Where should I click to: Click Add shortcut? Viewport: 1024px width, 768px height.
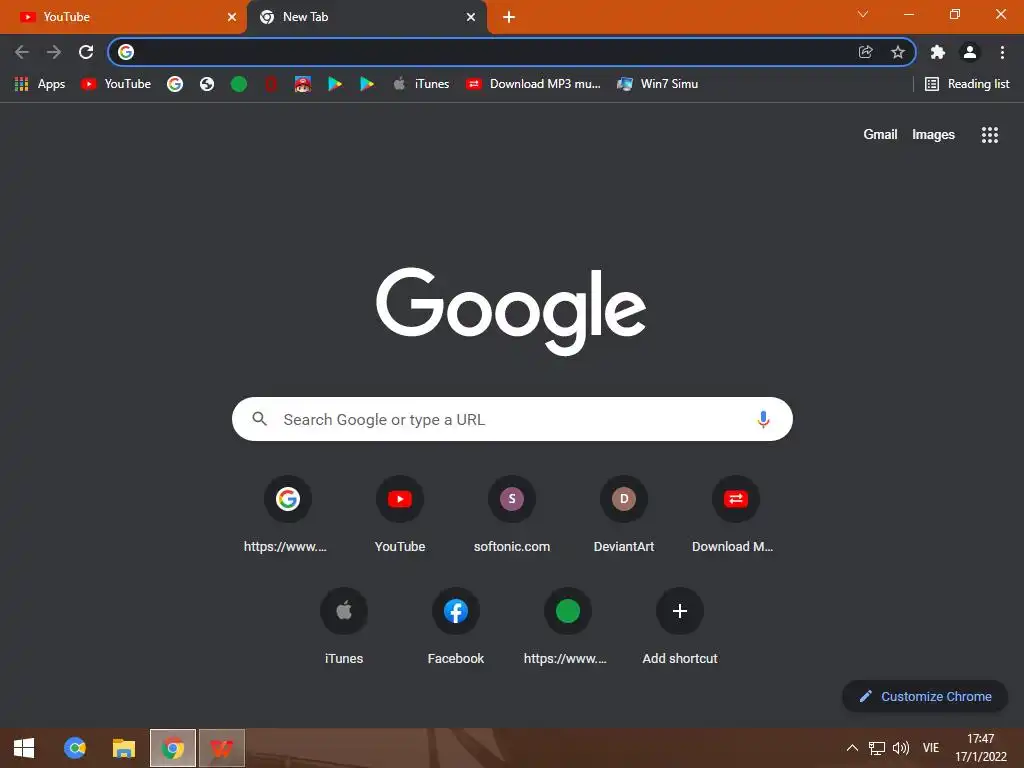point(680,628)
